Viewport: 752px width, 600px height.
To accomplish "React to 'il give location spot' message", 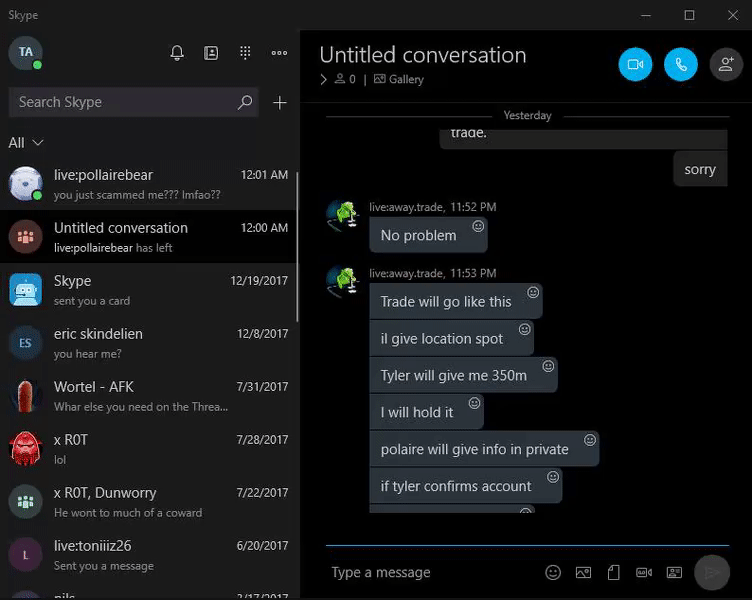I will [525, 329].
